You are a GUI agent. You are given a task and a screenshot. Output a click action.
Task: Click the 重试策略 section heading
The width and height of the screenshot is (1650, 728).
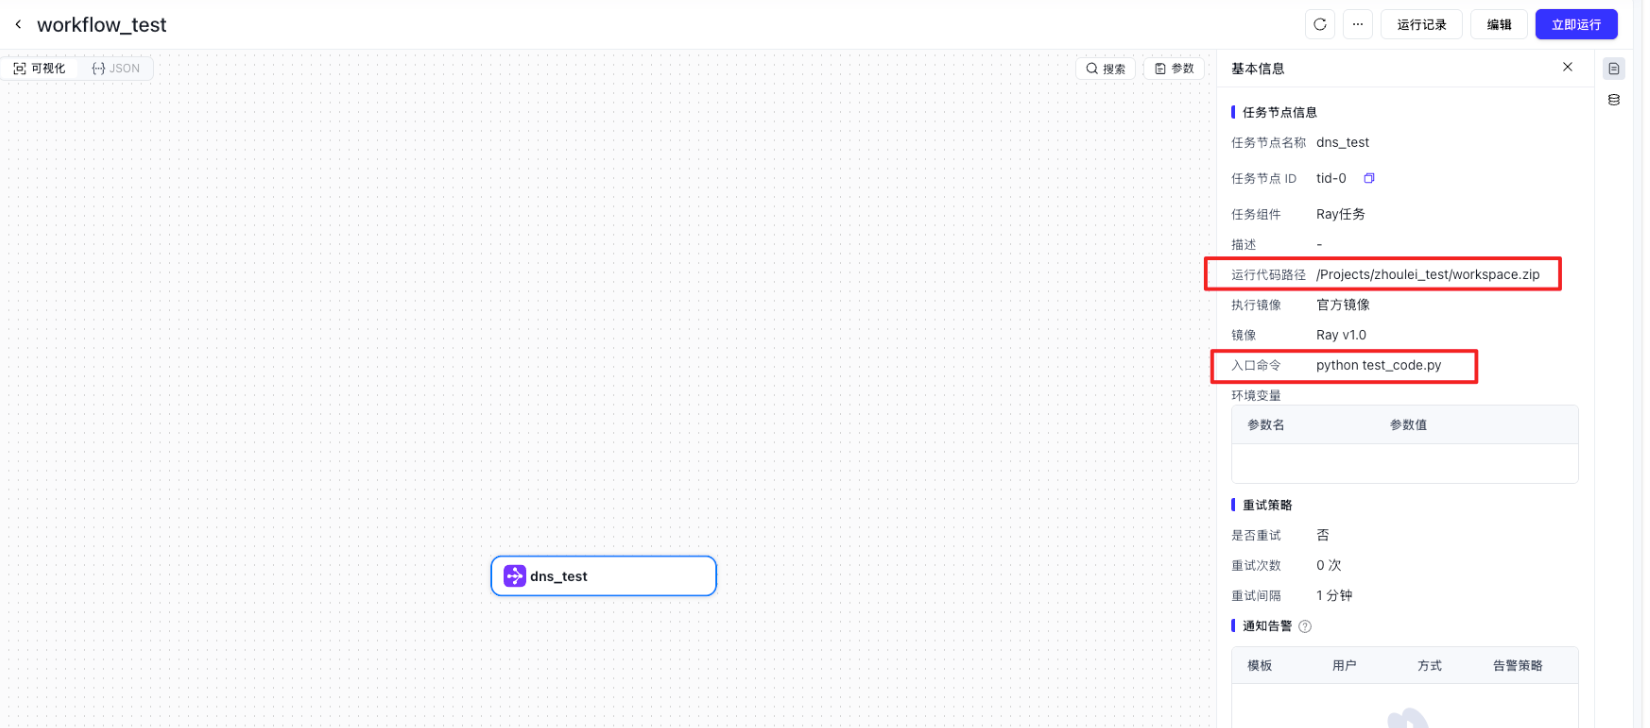pyautogui.click(x=1267, y=505)
